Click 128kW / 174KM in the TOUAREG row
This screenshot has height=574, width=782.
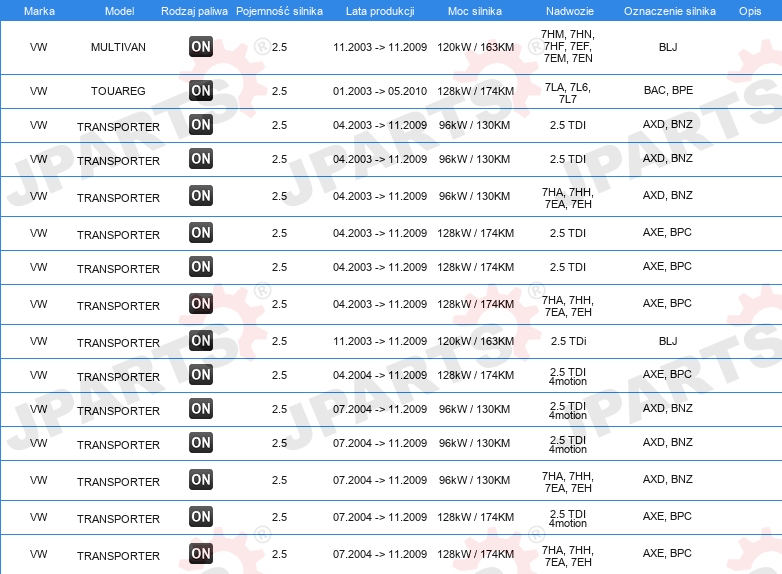pos(475,91)
